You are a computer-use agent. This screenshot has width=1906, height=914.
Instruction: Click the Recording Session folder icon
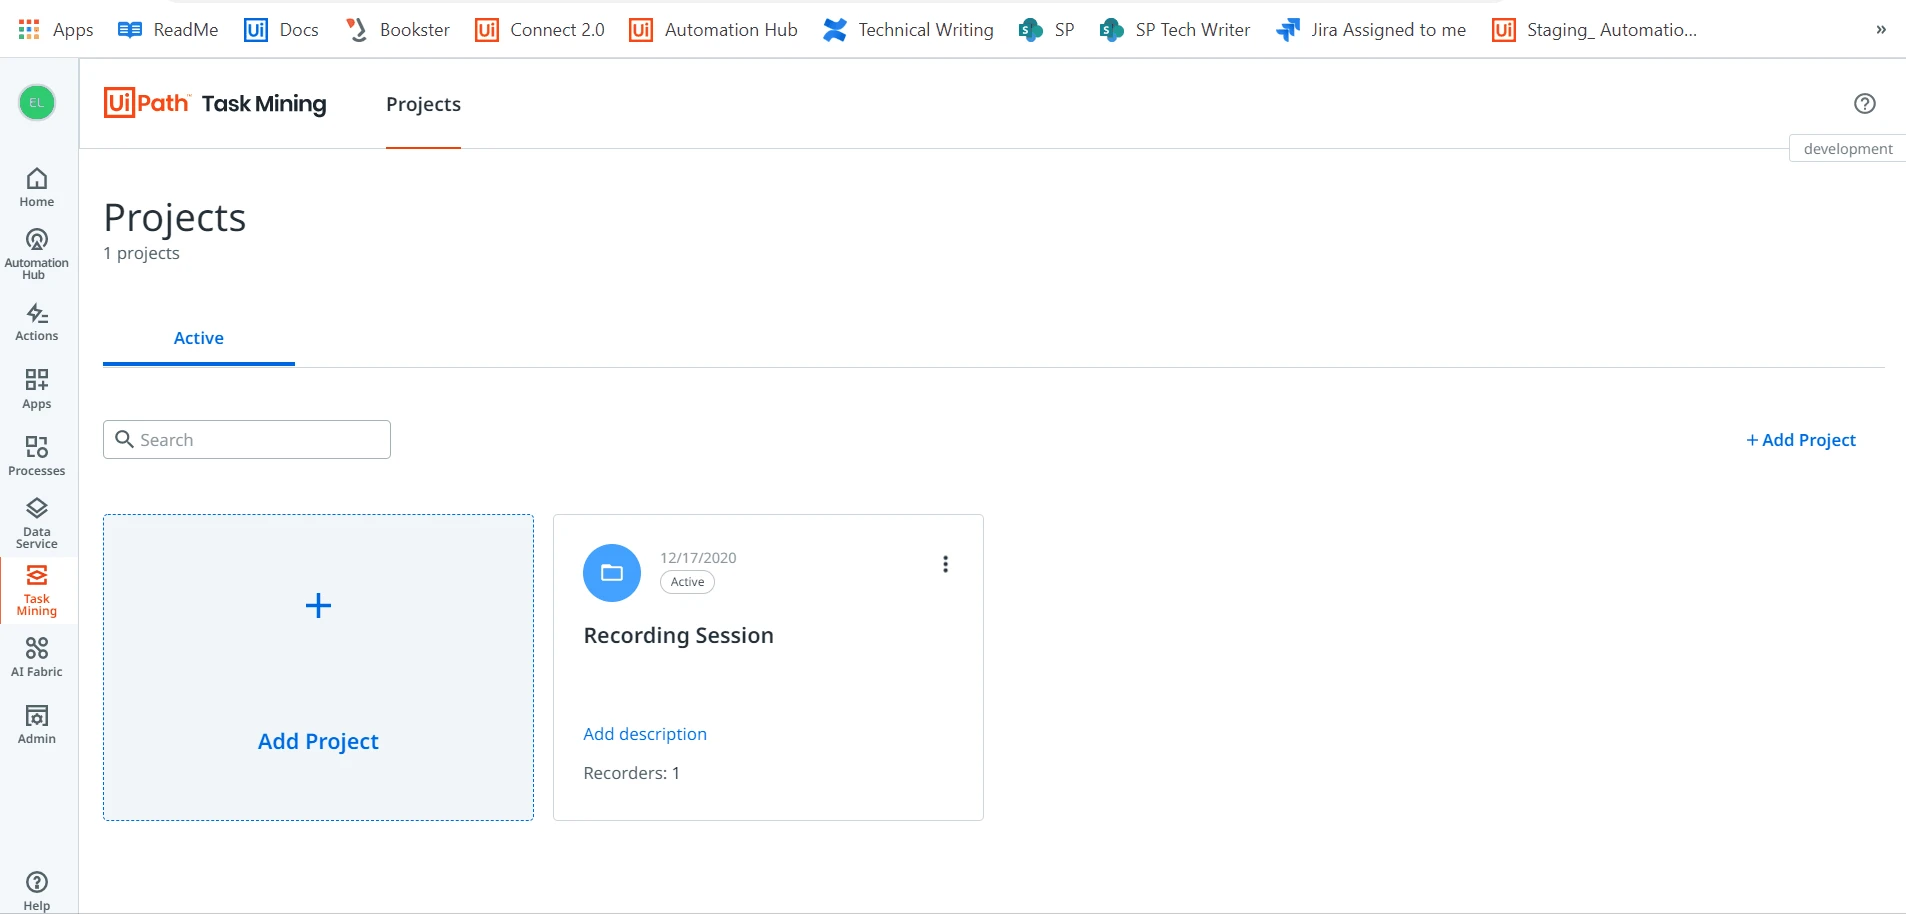(x=612, y=573)
